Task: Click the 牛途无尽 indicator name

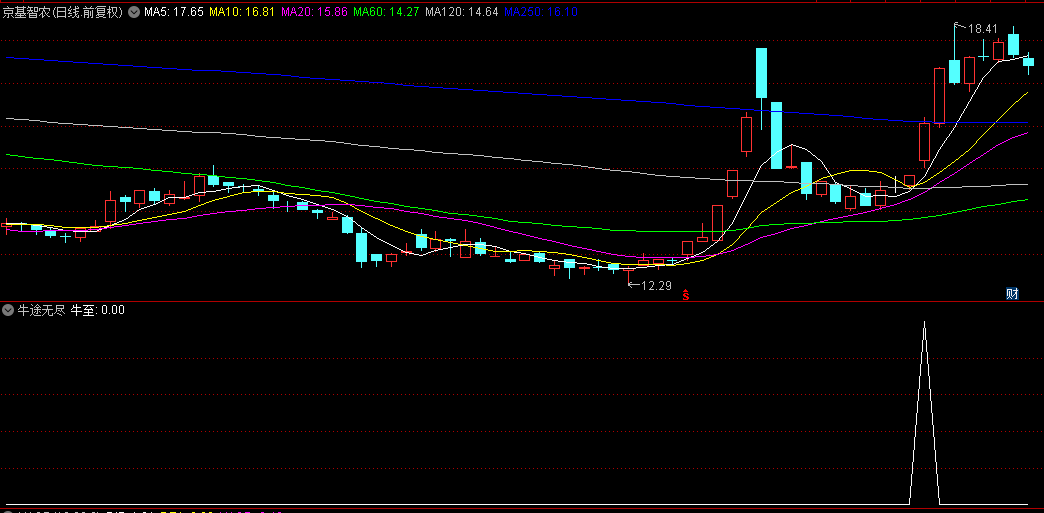Action: 41,310
